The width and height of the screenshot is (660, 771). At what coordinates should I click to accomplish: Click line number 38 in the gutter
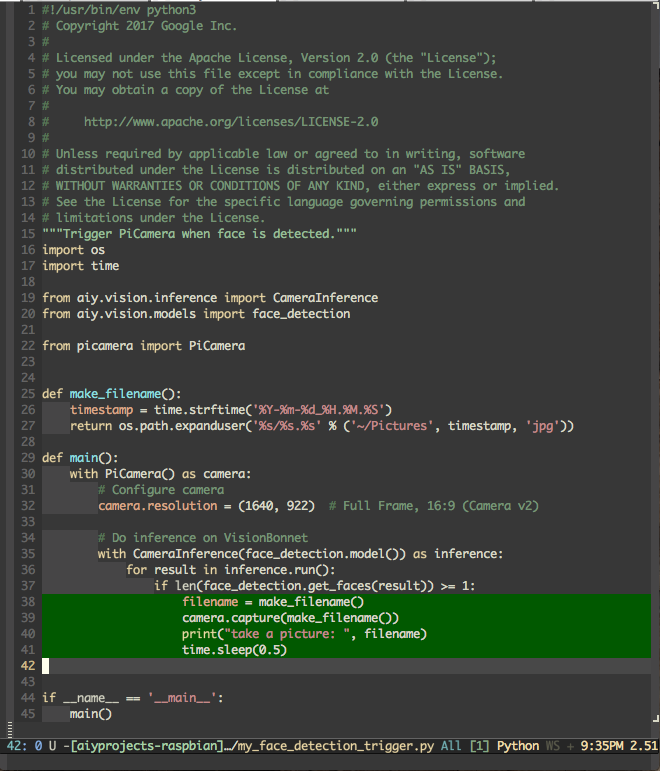[28, 602]
